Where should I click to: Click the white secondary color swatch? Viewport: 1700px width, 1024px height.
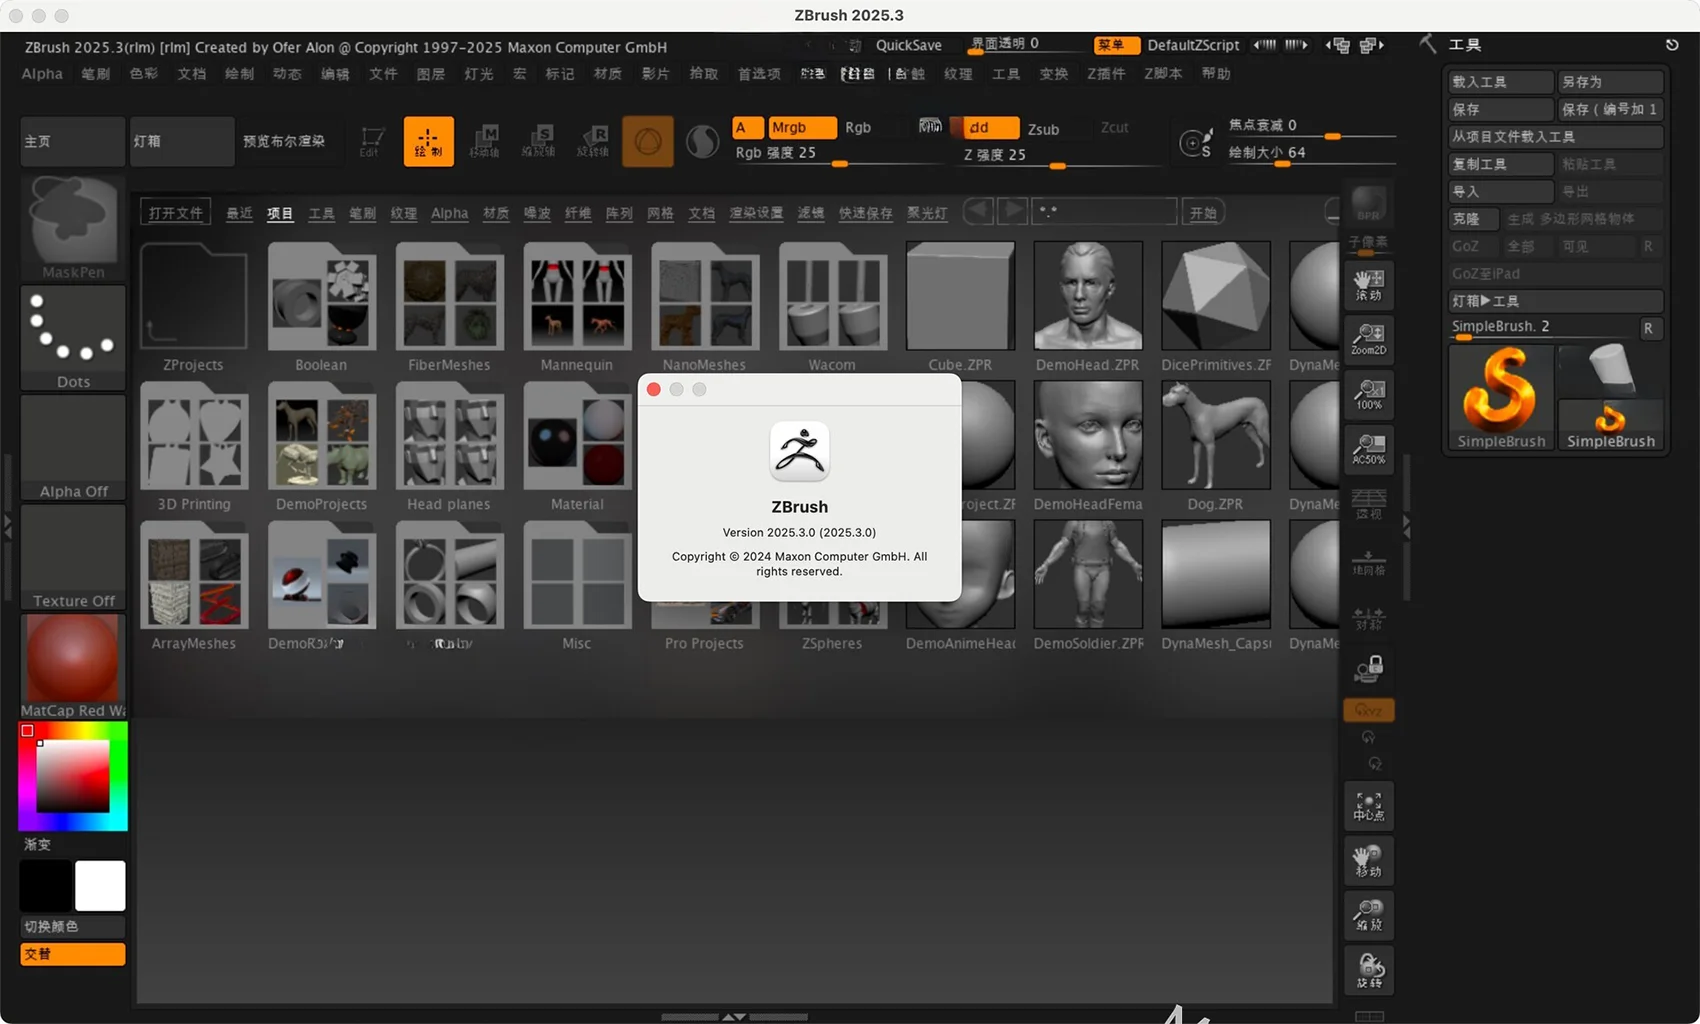point(100,886)
